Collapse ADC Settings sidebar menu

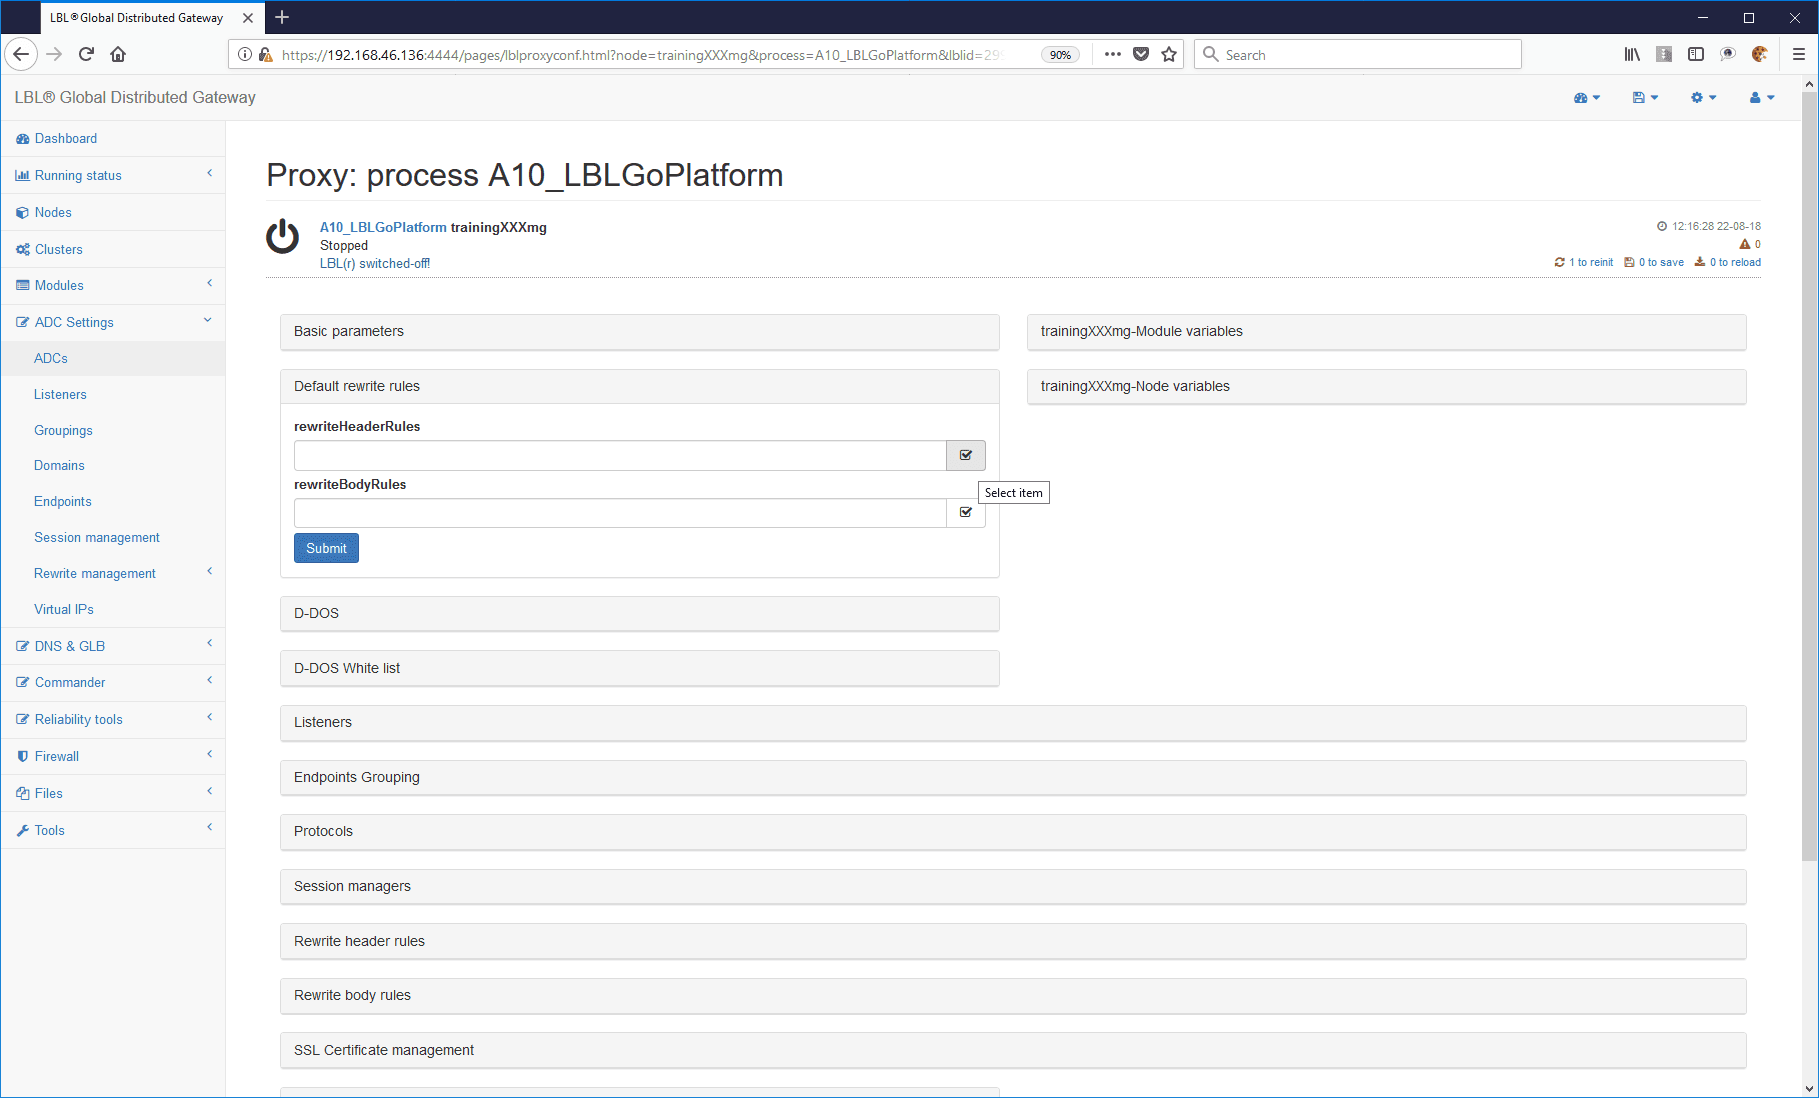(x=113, y=322)
